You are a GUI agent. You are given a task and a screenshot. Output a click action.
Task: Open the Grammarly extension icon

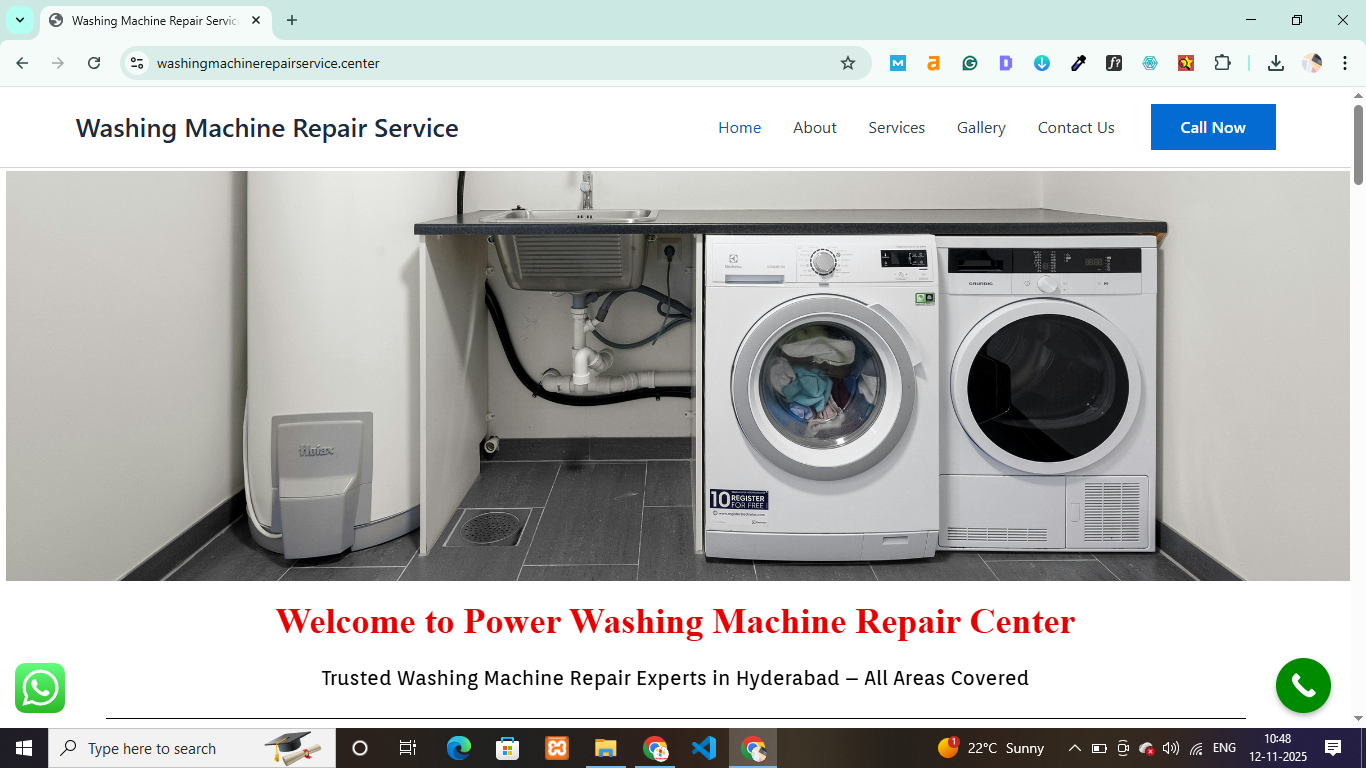(x=970, y=63)
